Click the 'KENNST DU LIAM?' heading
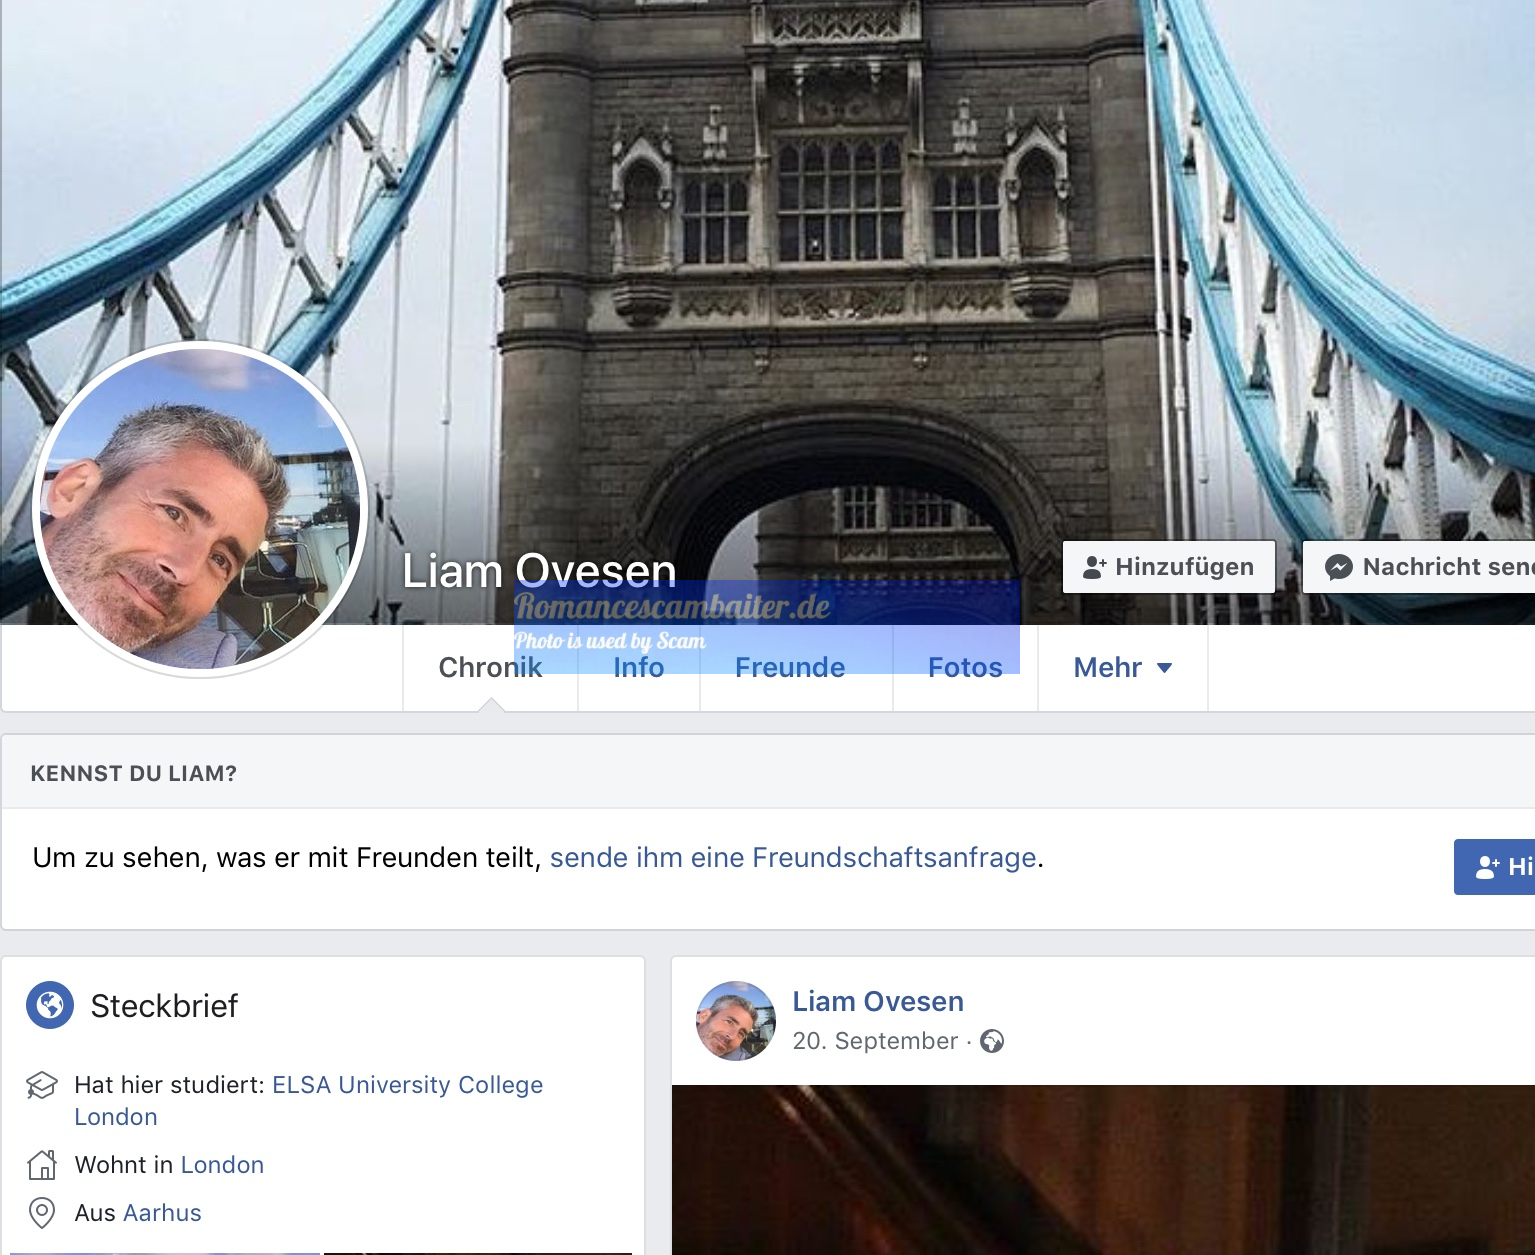Viewport: 1535px width, 1255px height. point(134,773)
